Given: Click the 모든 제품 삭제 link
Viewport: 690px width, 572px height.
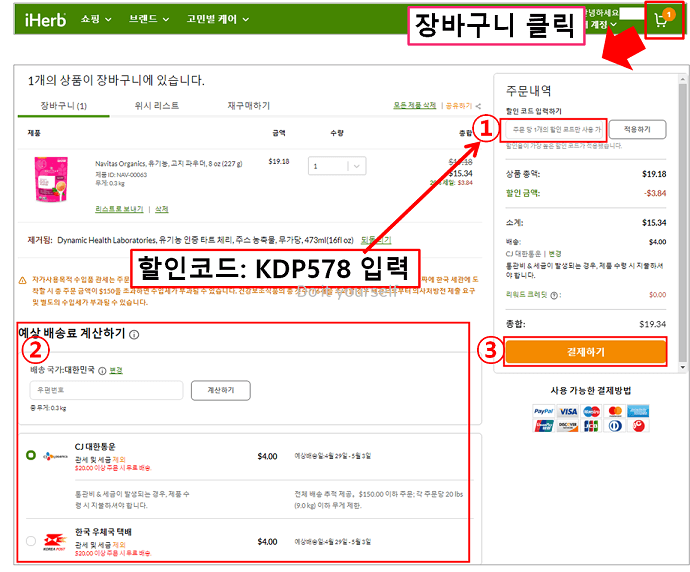Looking at the screenshot, I should [415, 105].
